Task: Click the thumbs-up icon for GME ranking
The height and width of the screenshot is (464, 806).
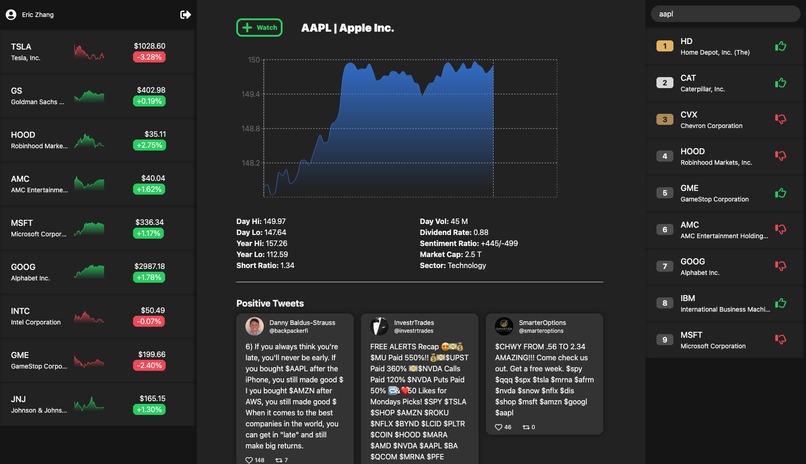Action: point(780,193)
